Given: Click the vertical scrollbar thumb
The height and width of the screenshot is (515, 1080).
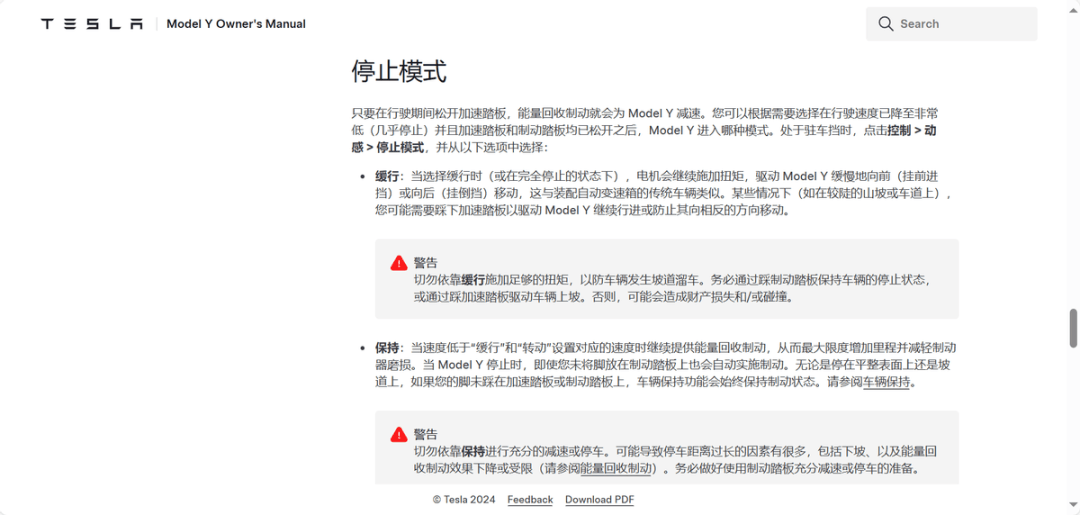Looking at the screenshot, I should 1073,328.
